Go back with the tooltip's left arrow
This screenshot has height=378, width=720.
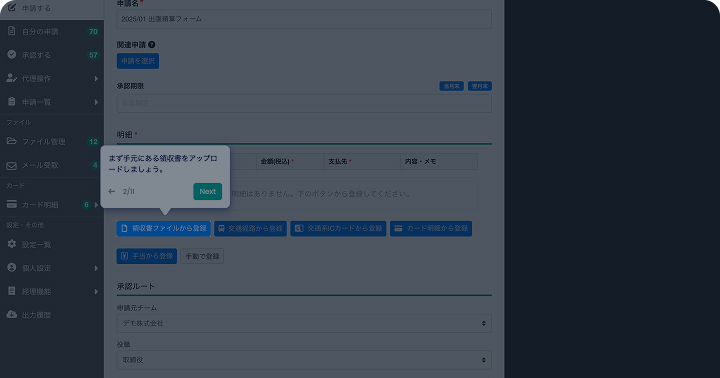pos(112,192)
